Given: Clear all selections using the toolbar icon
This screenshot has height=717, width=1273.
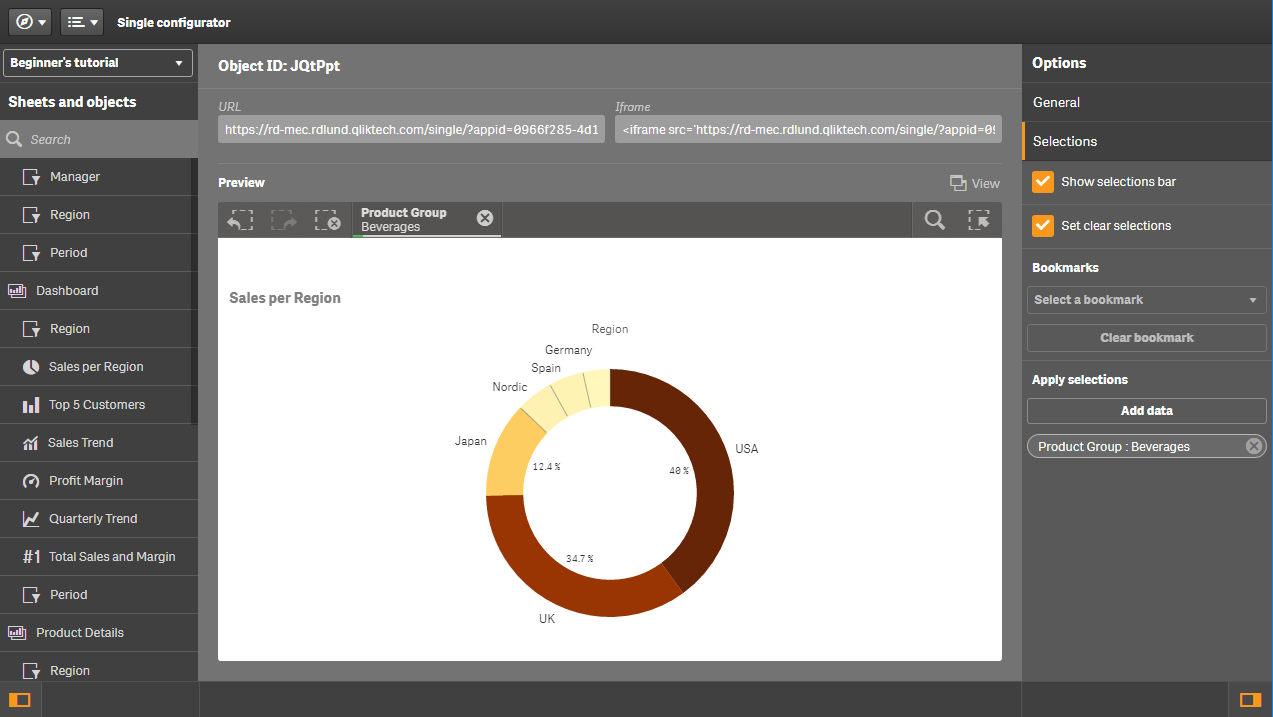Looking at the screenshot, I should coord(331,219).
